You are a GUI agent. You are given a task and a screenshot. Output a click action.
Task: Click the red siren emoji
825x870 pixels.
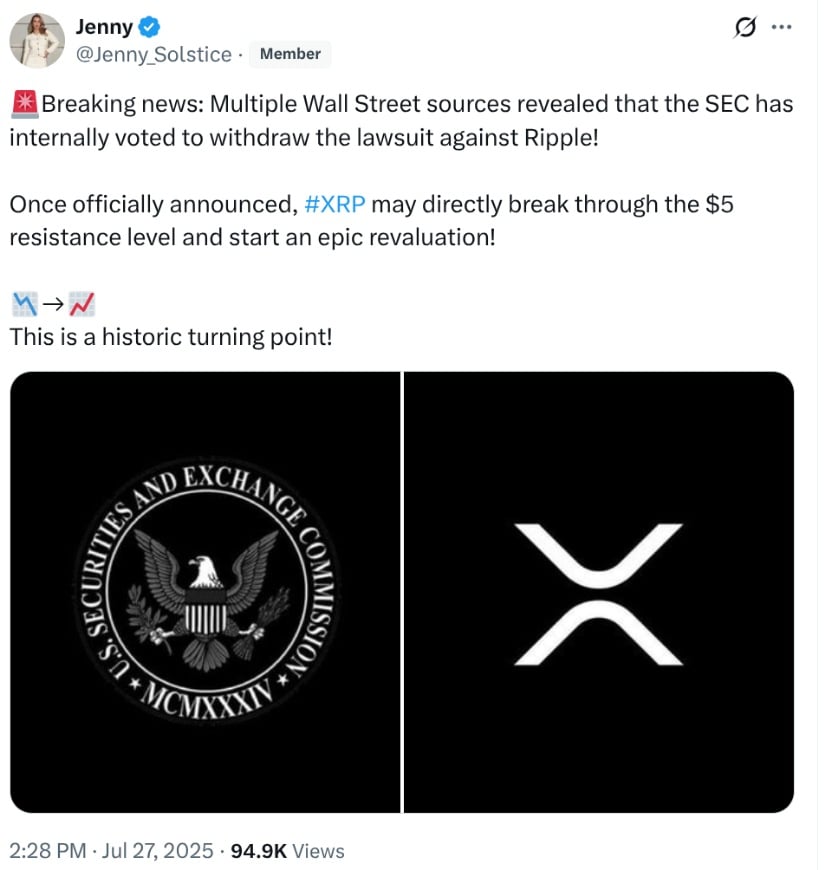[x=25, y=104]
